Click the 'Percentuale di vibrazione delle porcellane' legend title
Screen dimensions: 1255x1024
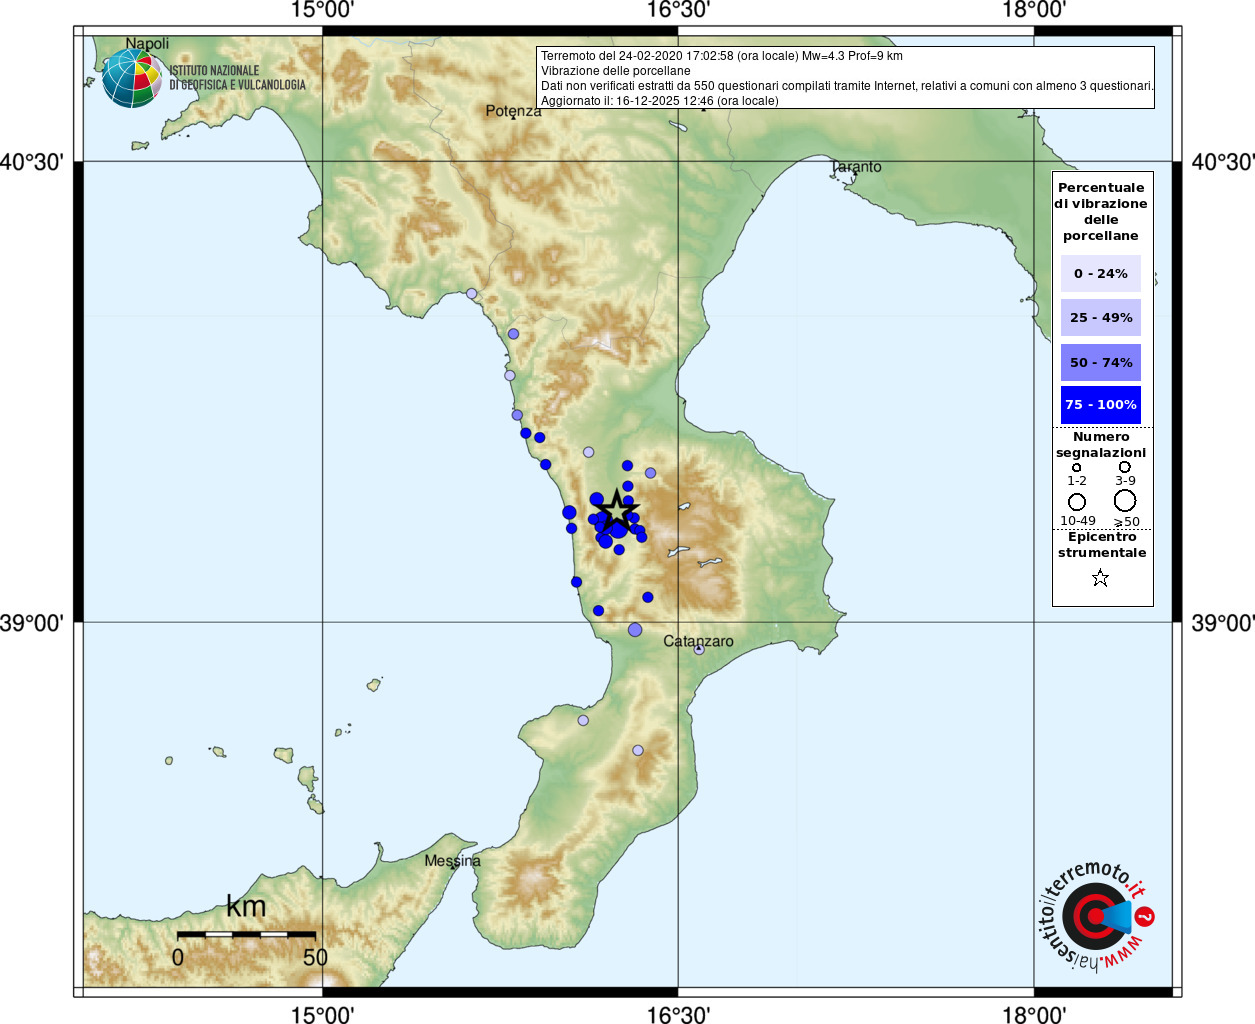[1101, 211]
